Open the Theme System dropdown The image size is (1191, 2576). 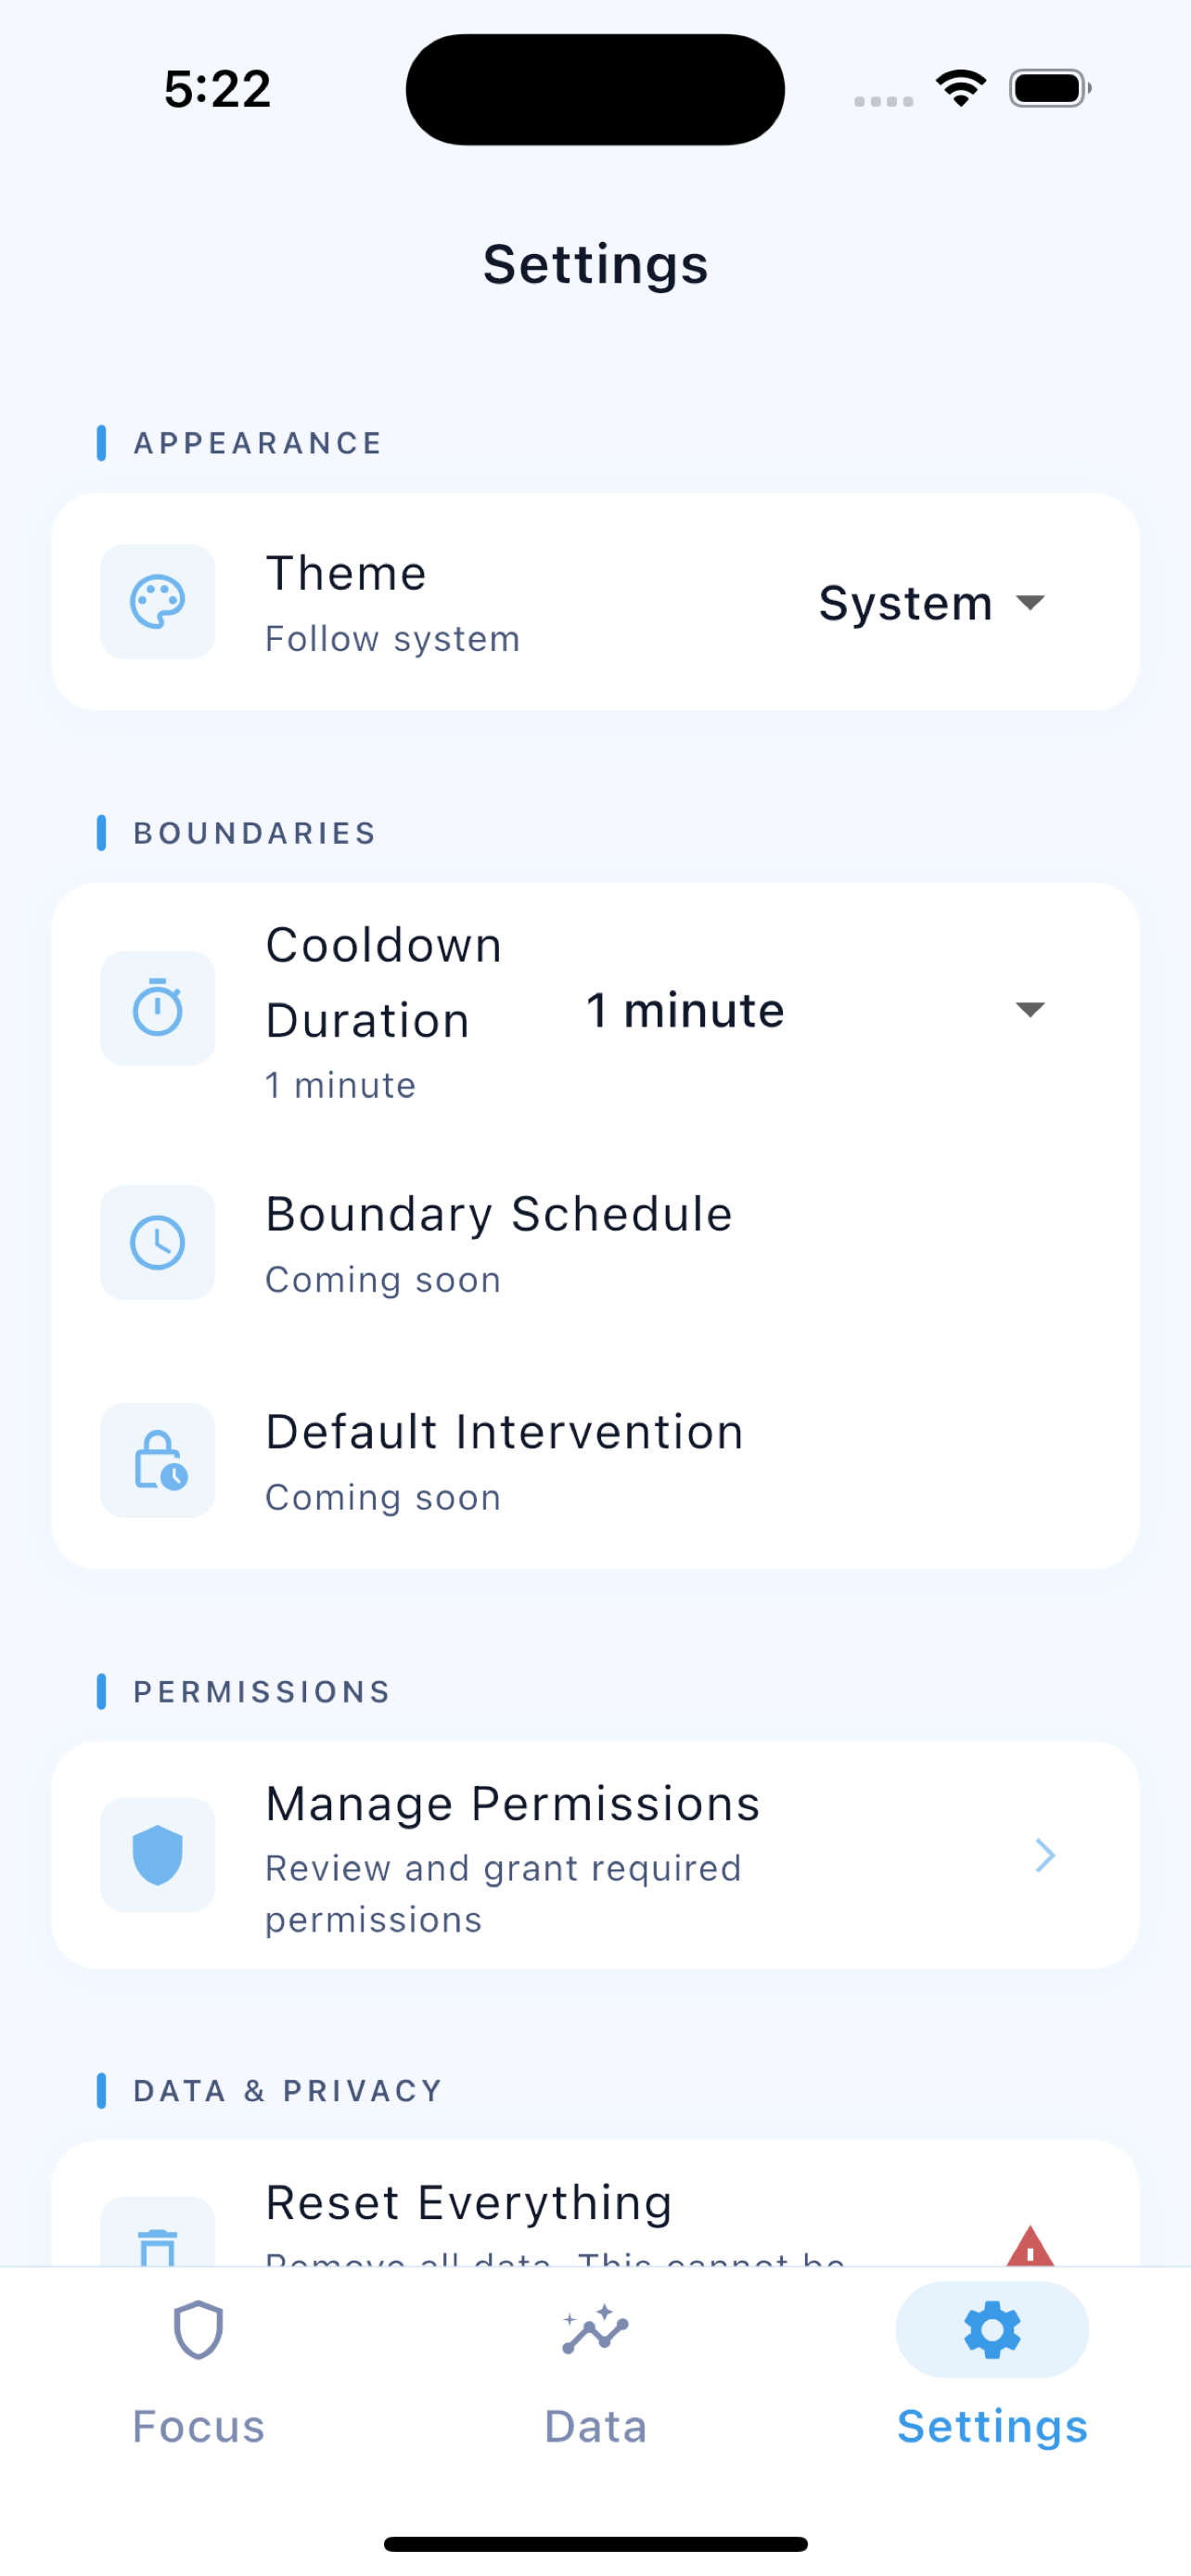932,603
